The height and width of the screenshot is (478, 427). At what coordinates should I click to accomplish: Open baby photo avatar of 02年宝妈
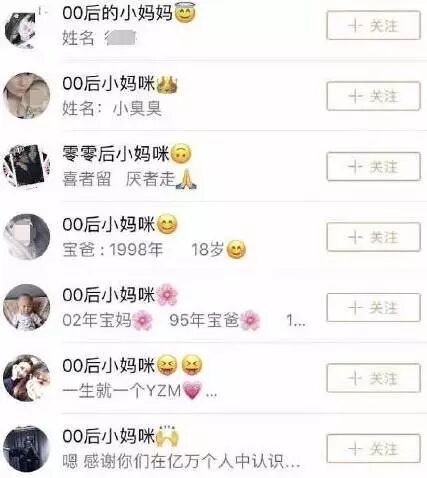tap(27, 307)
